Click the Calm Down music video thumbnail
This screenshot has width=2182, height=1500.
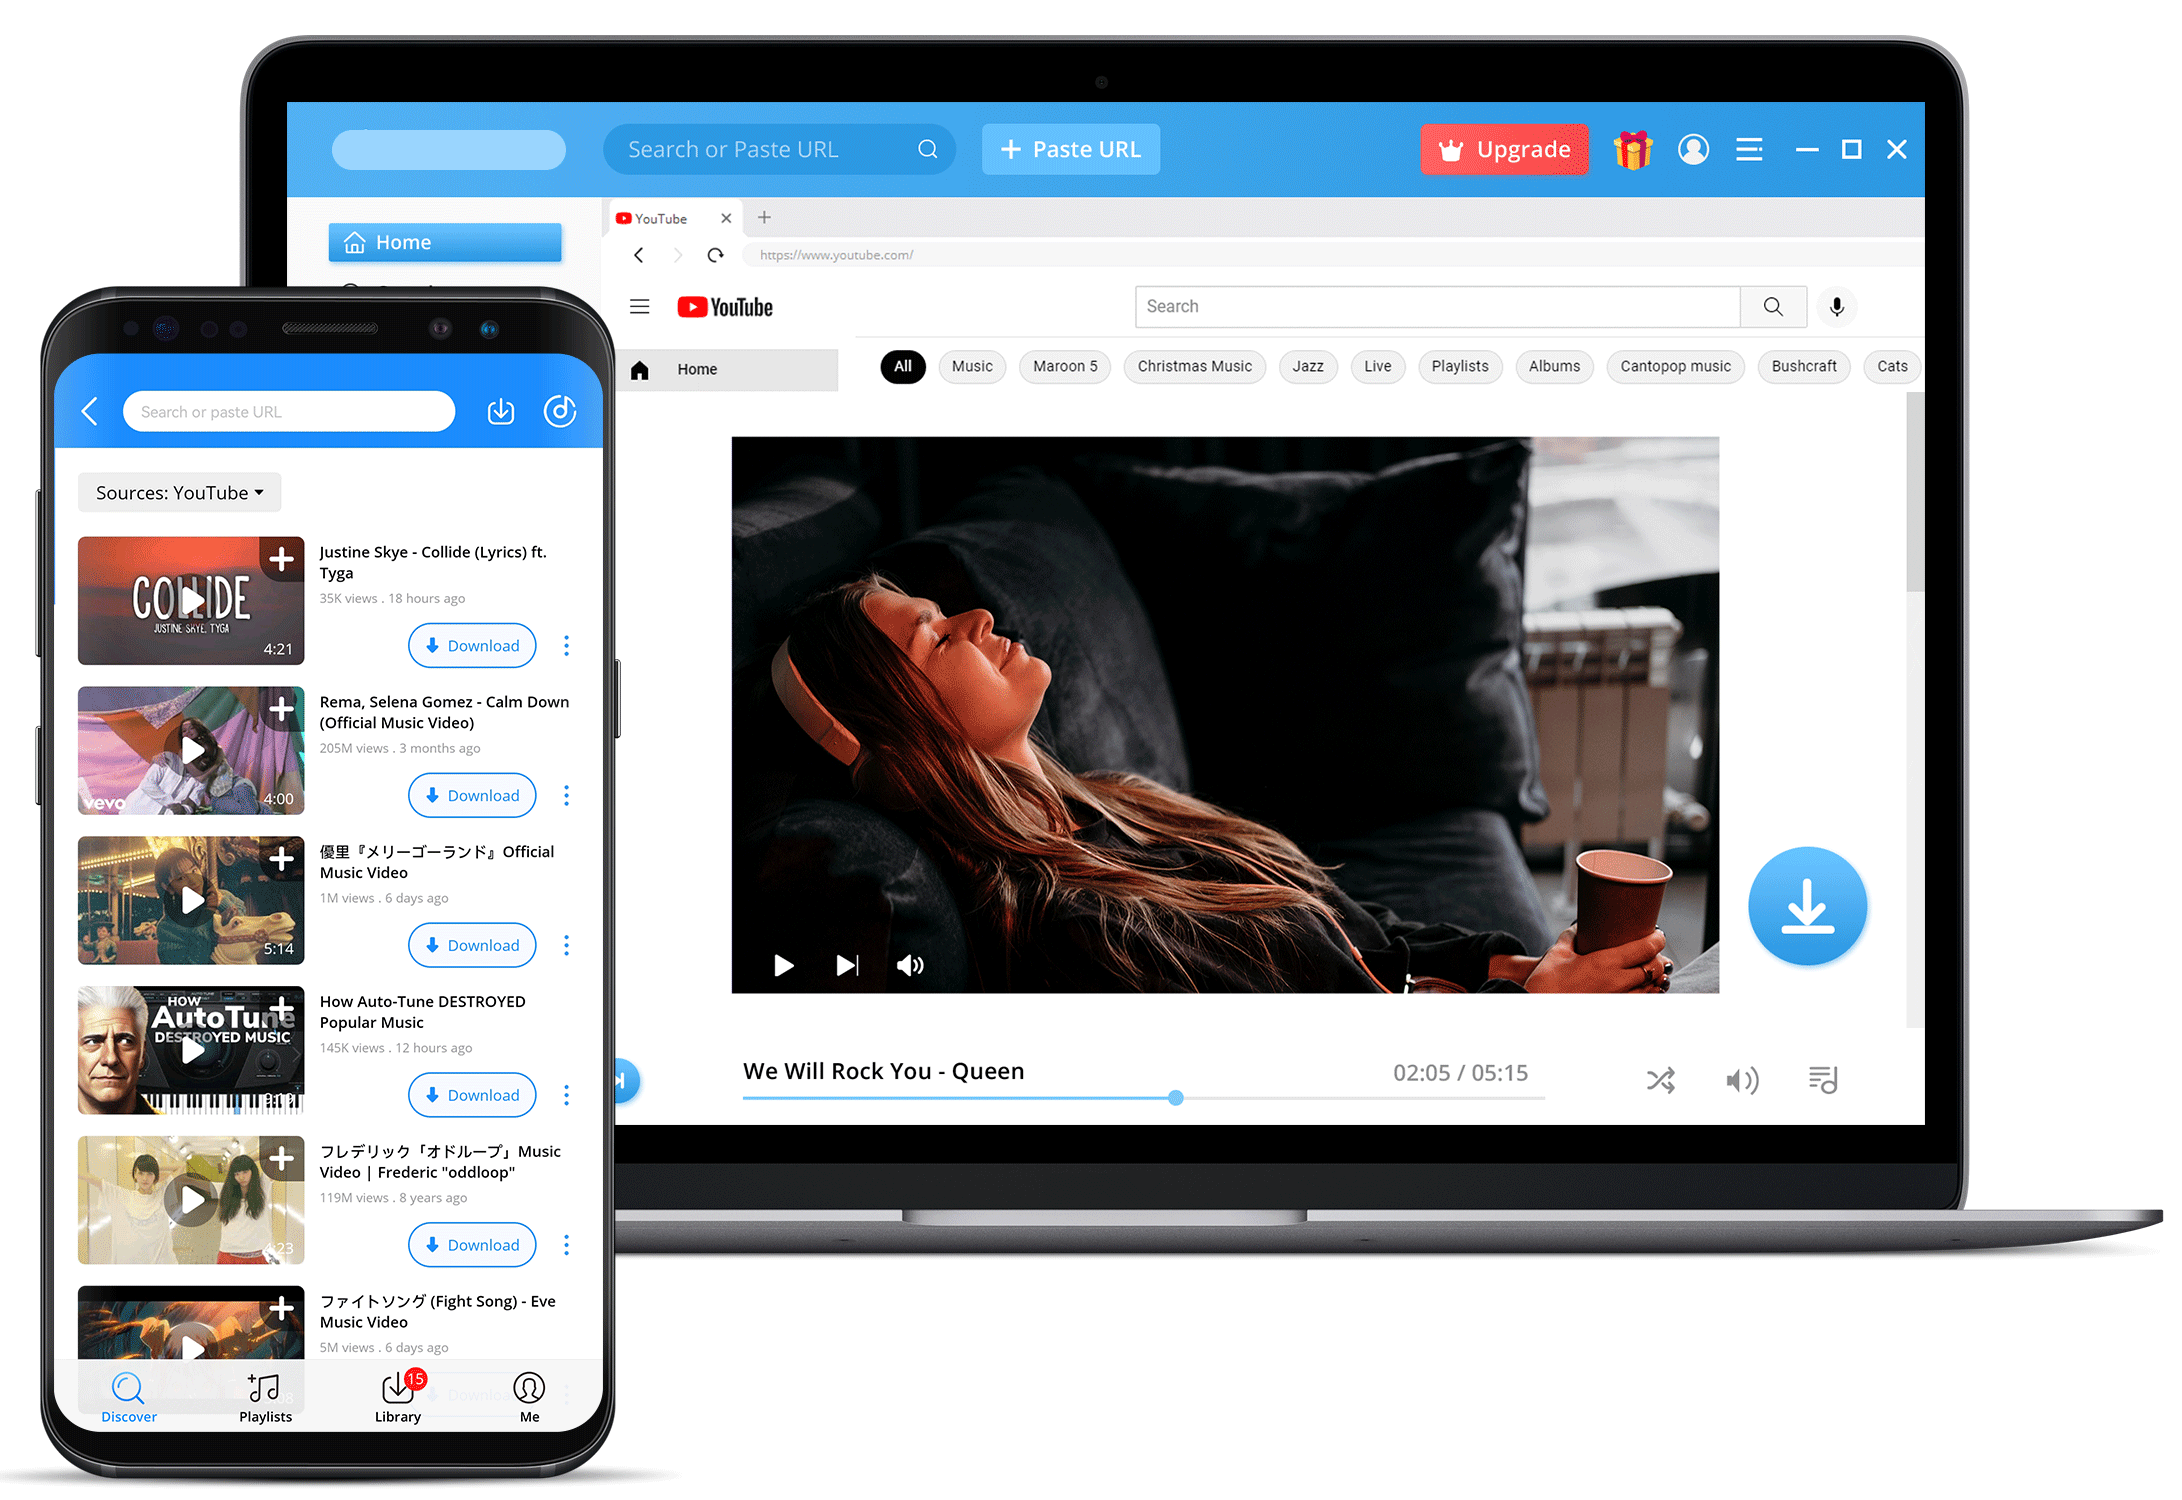point(192,752)
